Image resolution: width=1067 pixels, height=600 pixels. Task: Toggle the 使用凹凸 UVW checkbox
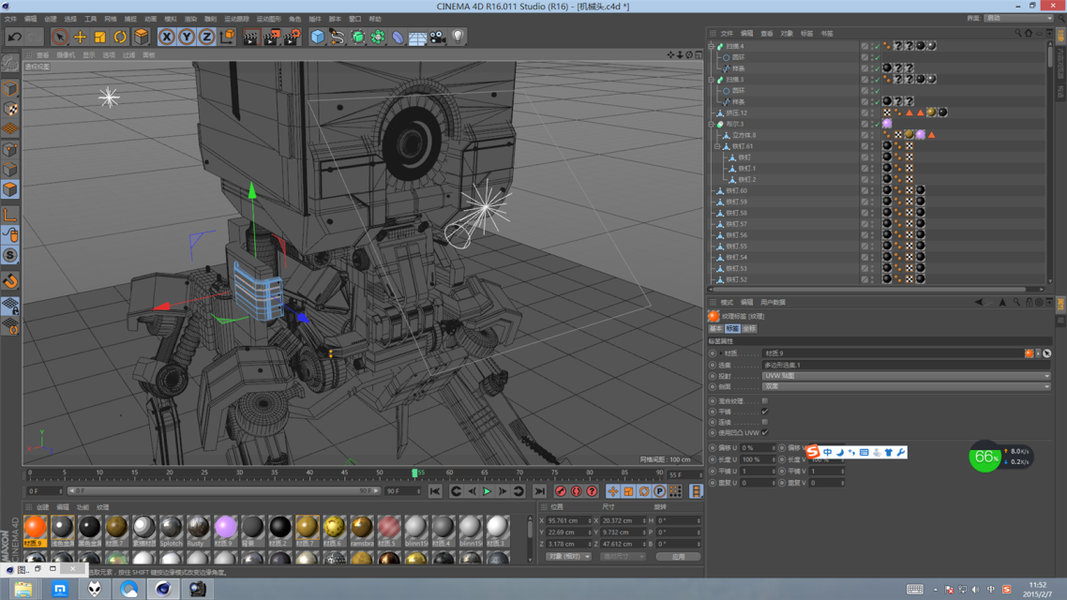(x=765, y=432)
